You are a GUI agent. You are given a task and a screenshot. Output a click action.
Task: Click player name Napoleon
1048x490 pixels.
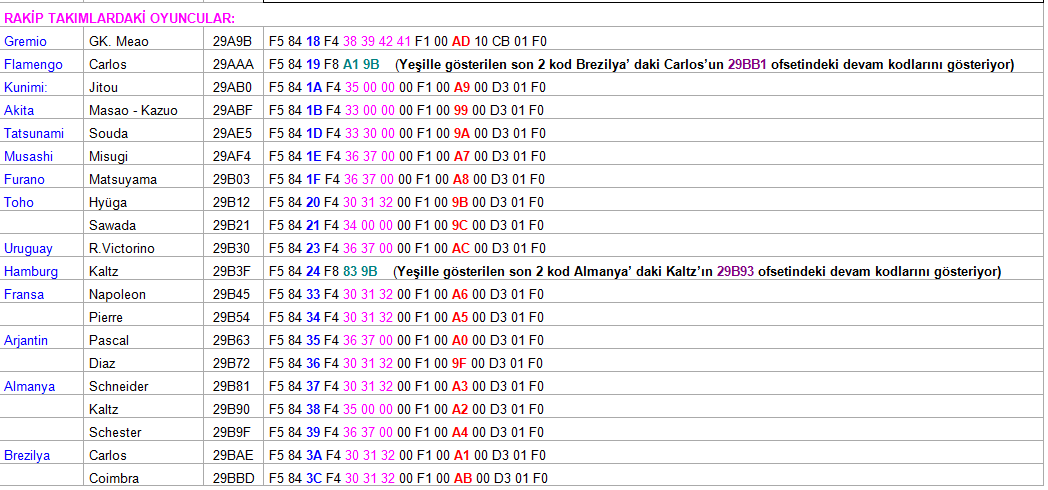coord(117,295)
